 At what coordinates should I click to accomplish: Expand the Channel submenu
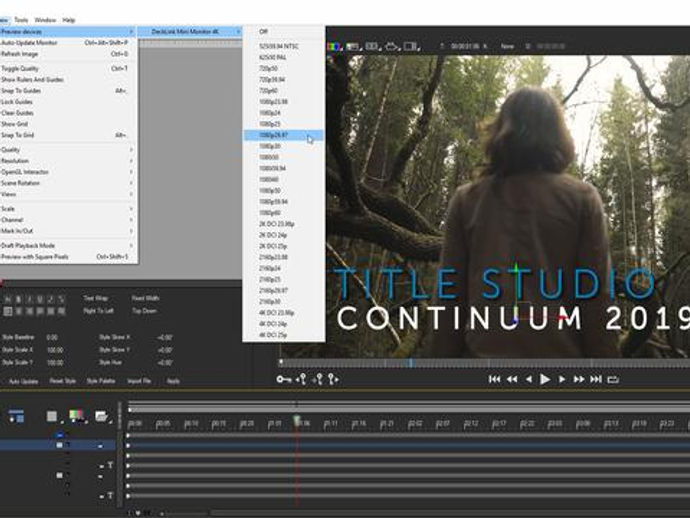pos(68,220)
